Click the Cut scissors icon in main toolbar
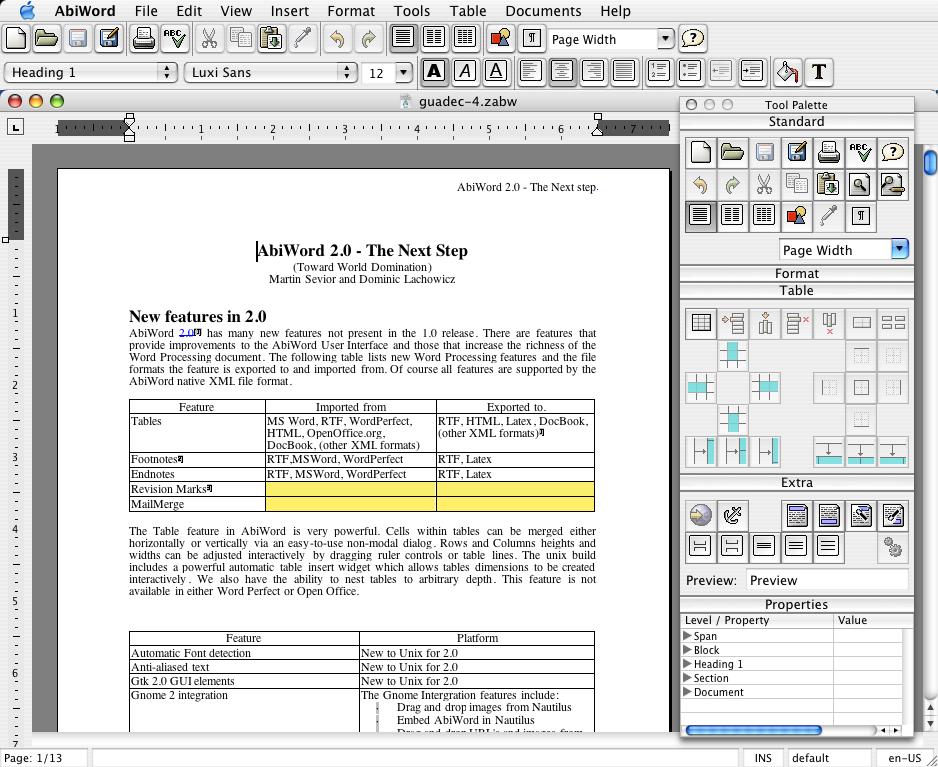 [x=209, y=39]
